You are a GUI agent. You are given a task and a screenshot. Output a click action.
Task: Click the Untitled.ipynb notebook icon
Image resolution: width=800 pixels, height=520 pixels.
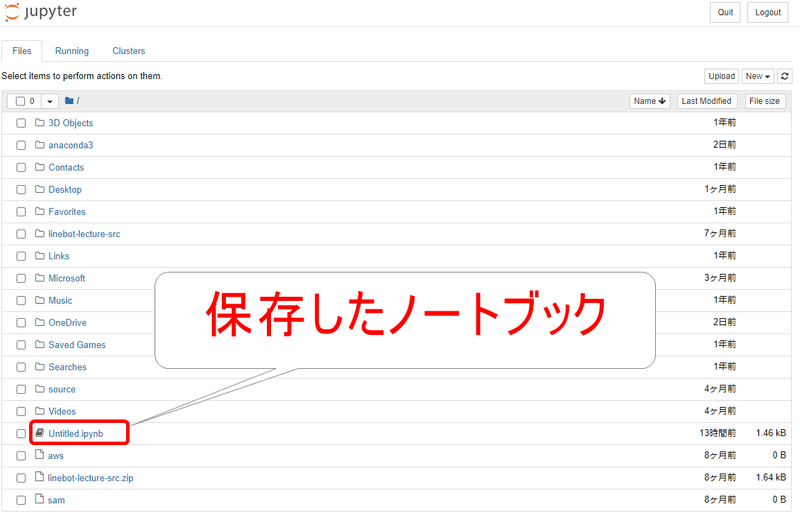pyautogui.click(x=40, y=433)
